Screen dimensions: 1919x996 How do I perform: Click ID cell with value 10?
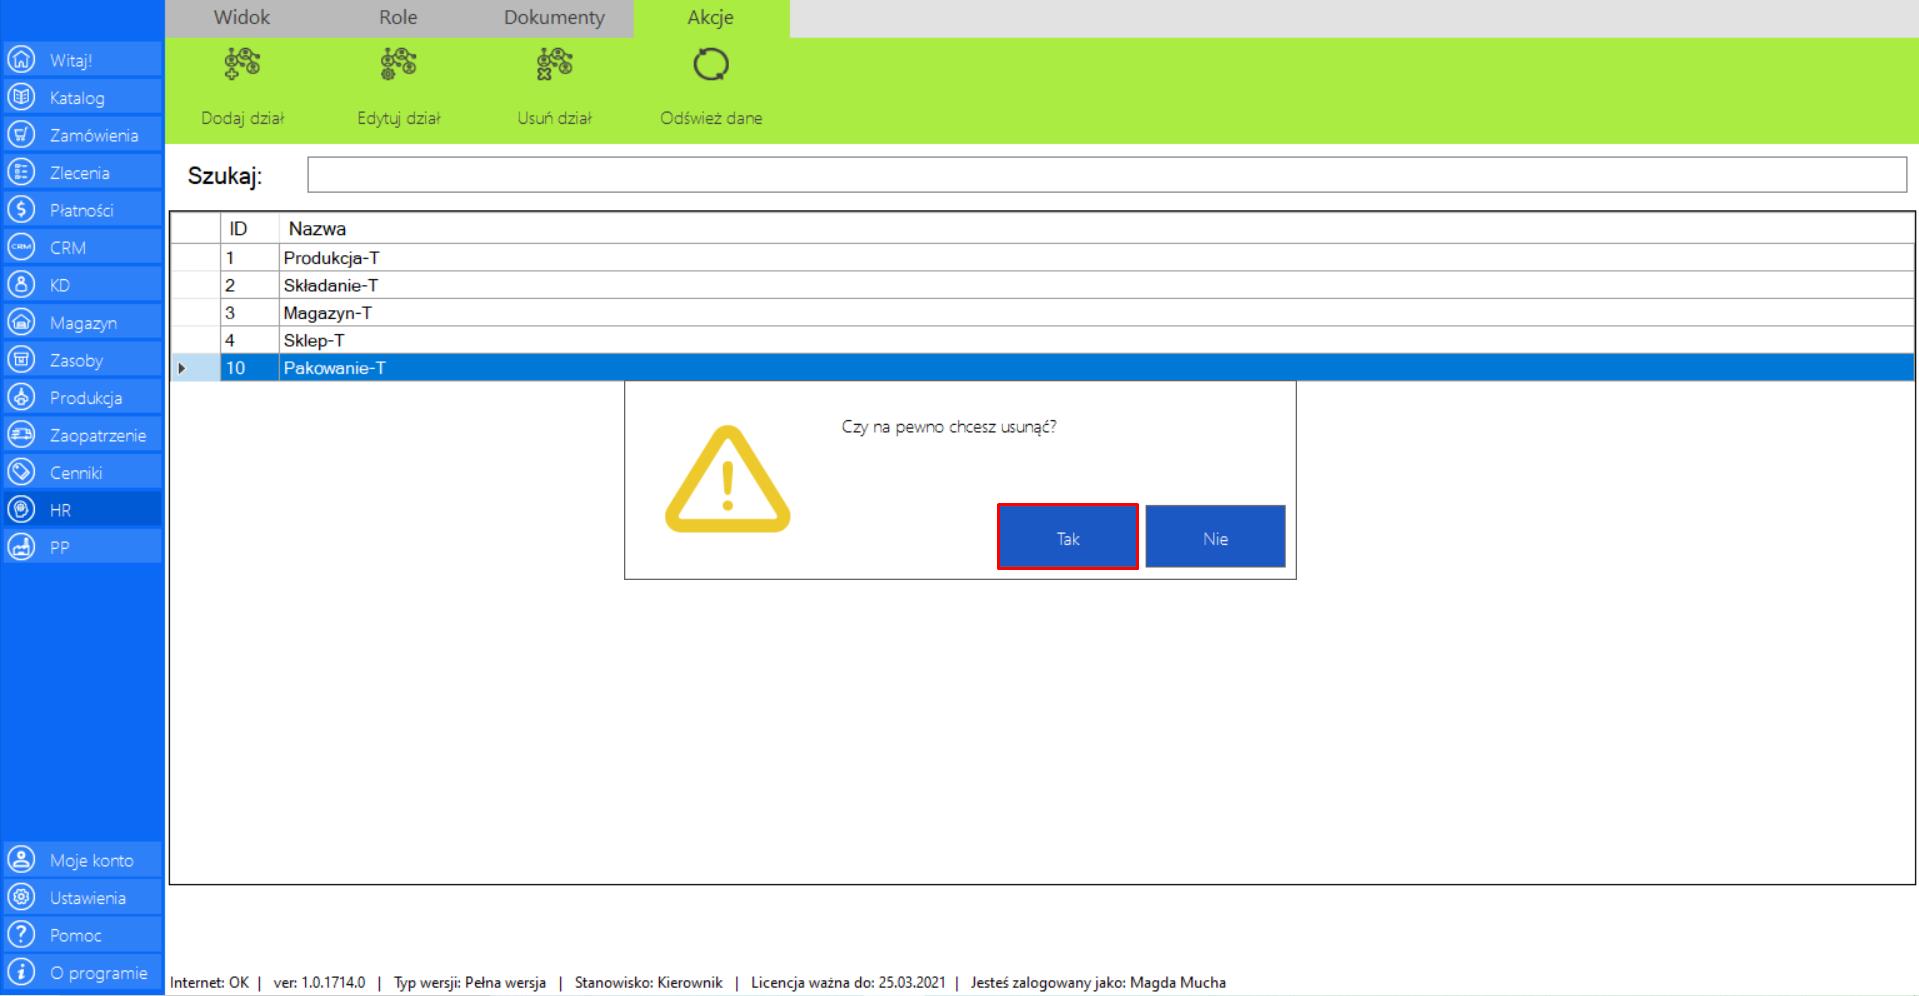click(x=249, y=368)
